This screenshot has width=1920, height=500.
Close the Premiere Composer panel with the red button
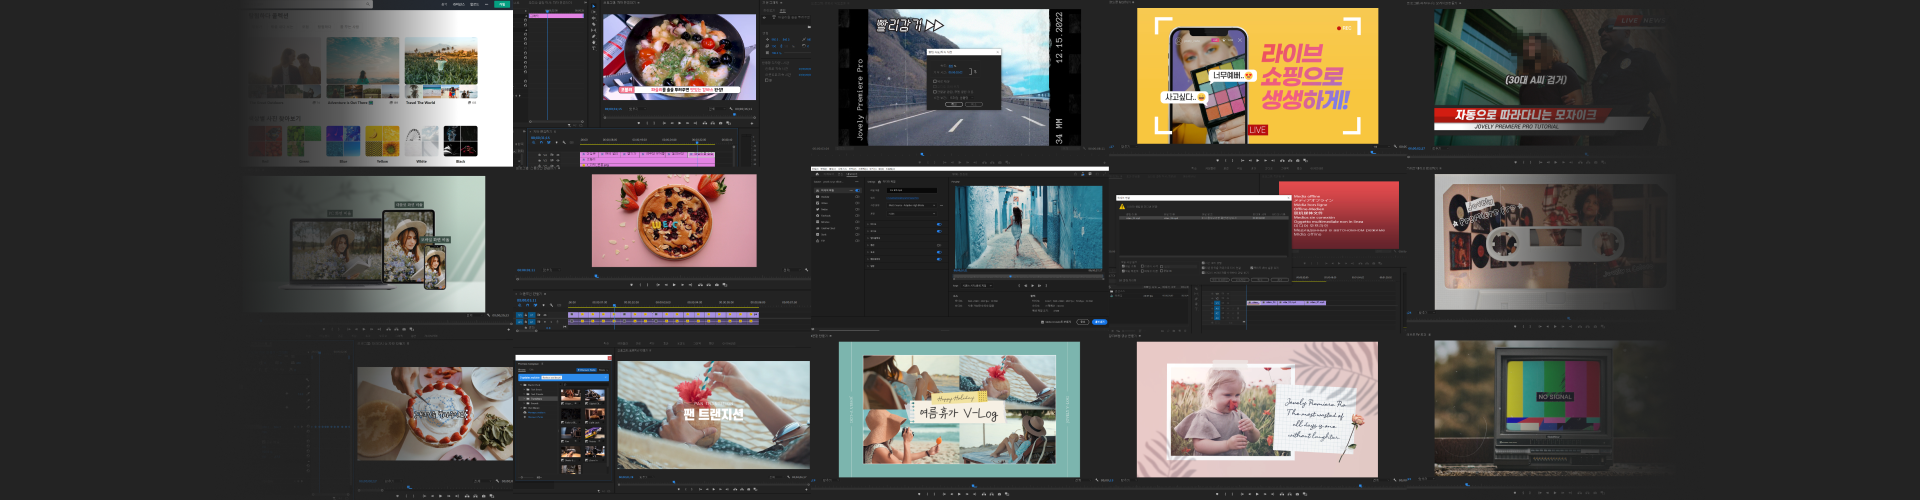click(x=610, y=358)
